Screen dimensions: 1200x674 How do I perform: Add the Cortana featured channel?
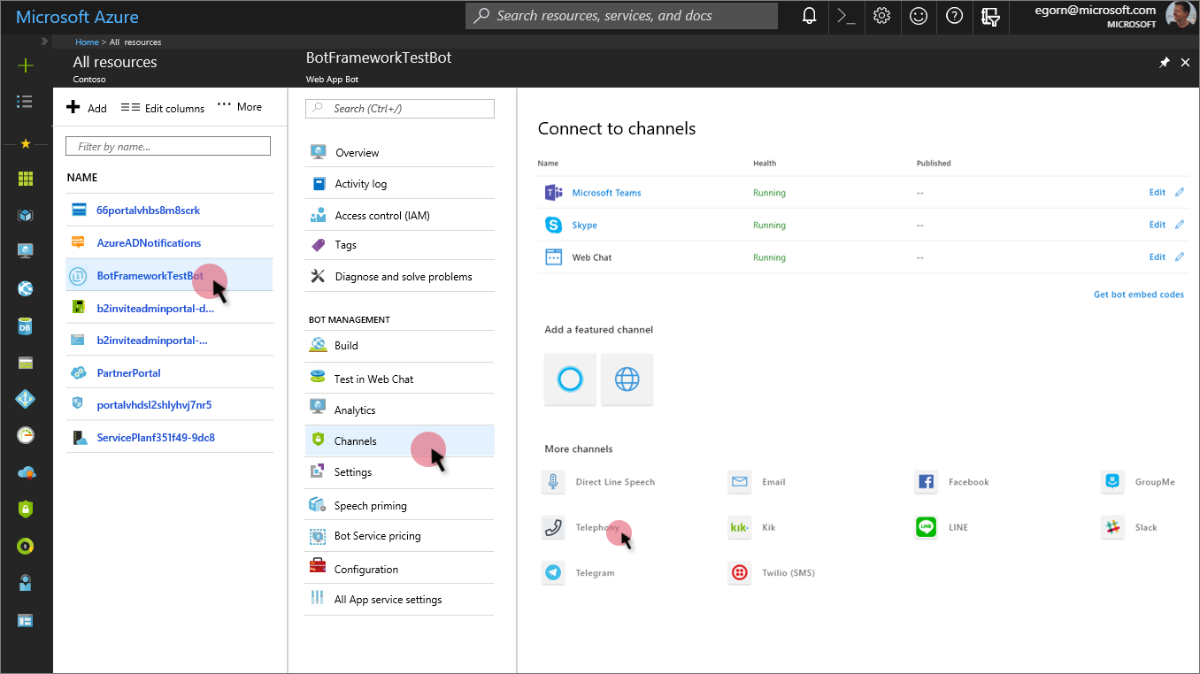pyautogui.click(x=570, y=379)
